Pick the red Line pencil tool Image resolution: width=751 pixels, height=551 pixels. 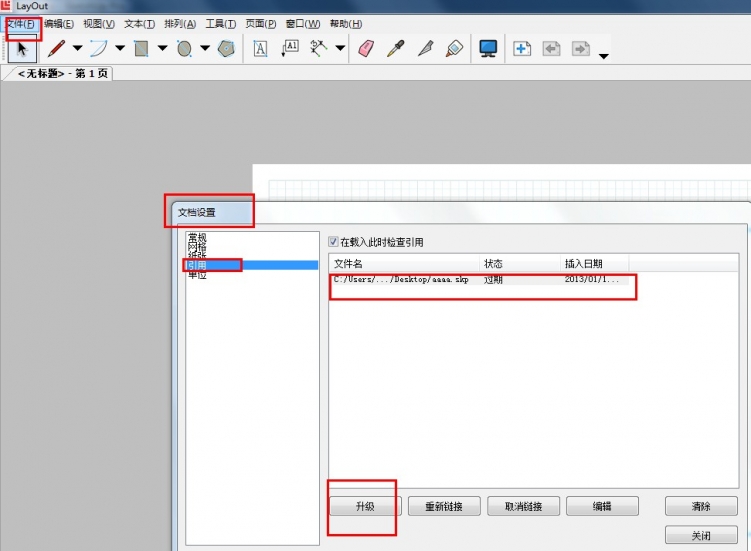coord(57,48)
